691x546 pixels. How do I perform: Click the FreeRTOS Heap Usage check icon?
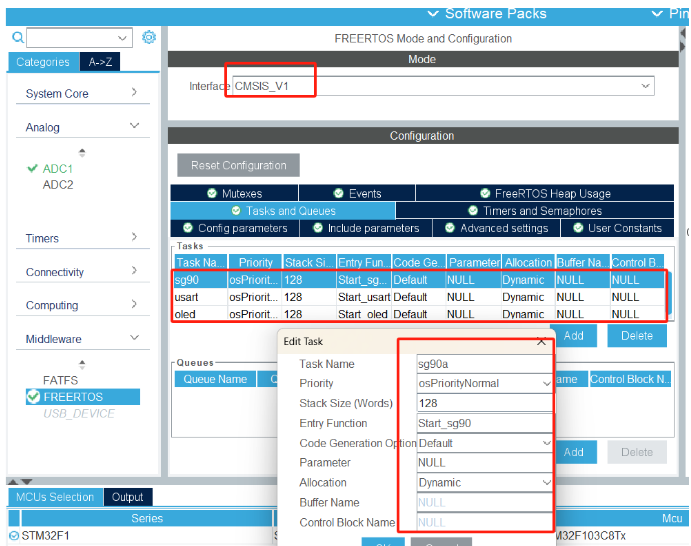point(485,193)
